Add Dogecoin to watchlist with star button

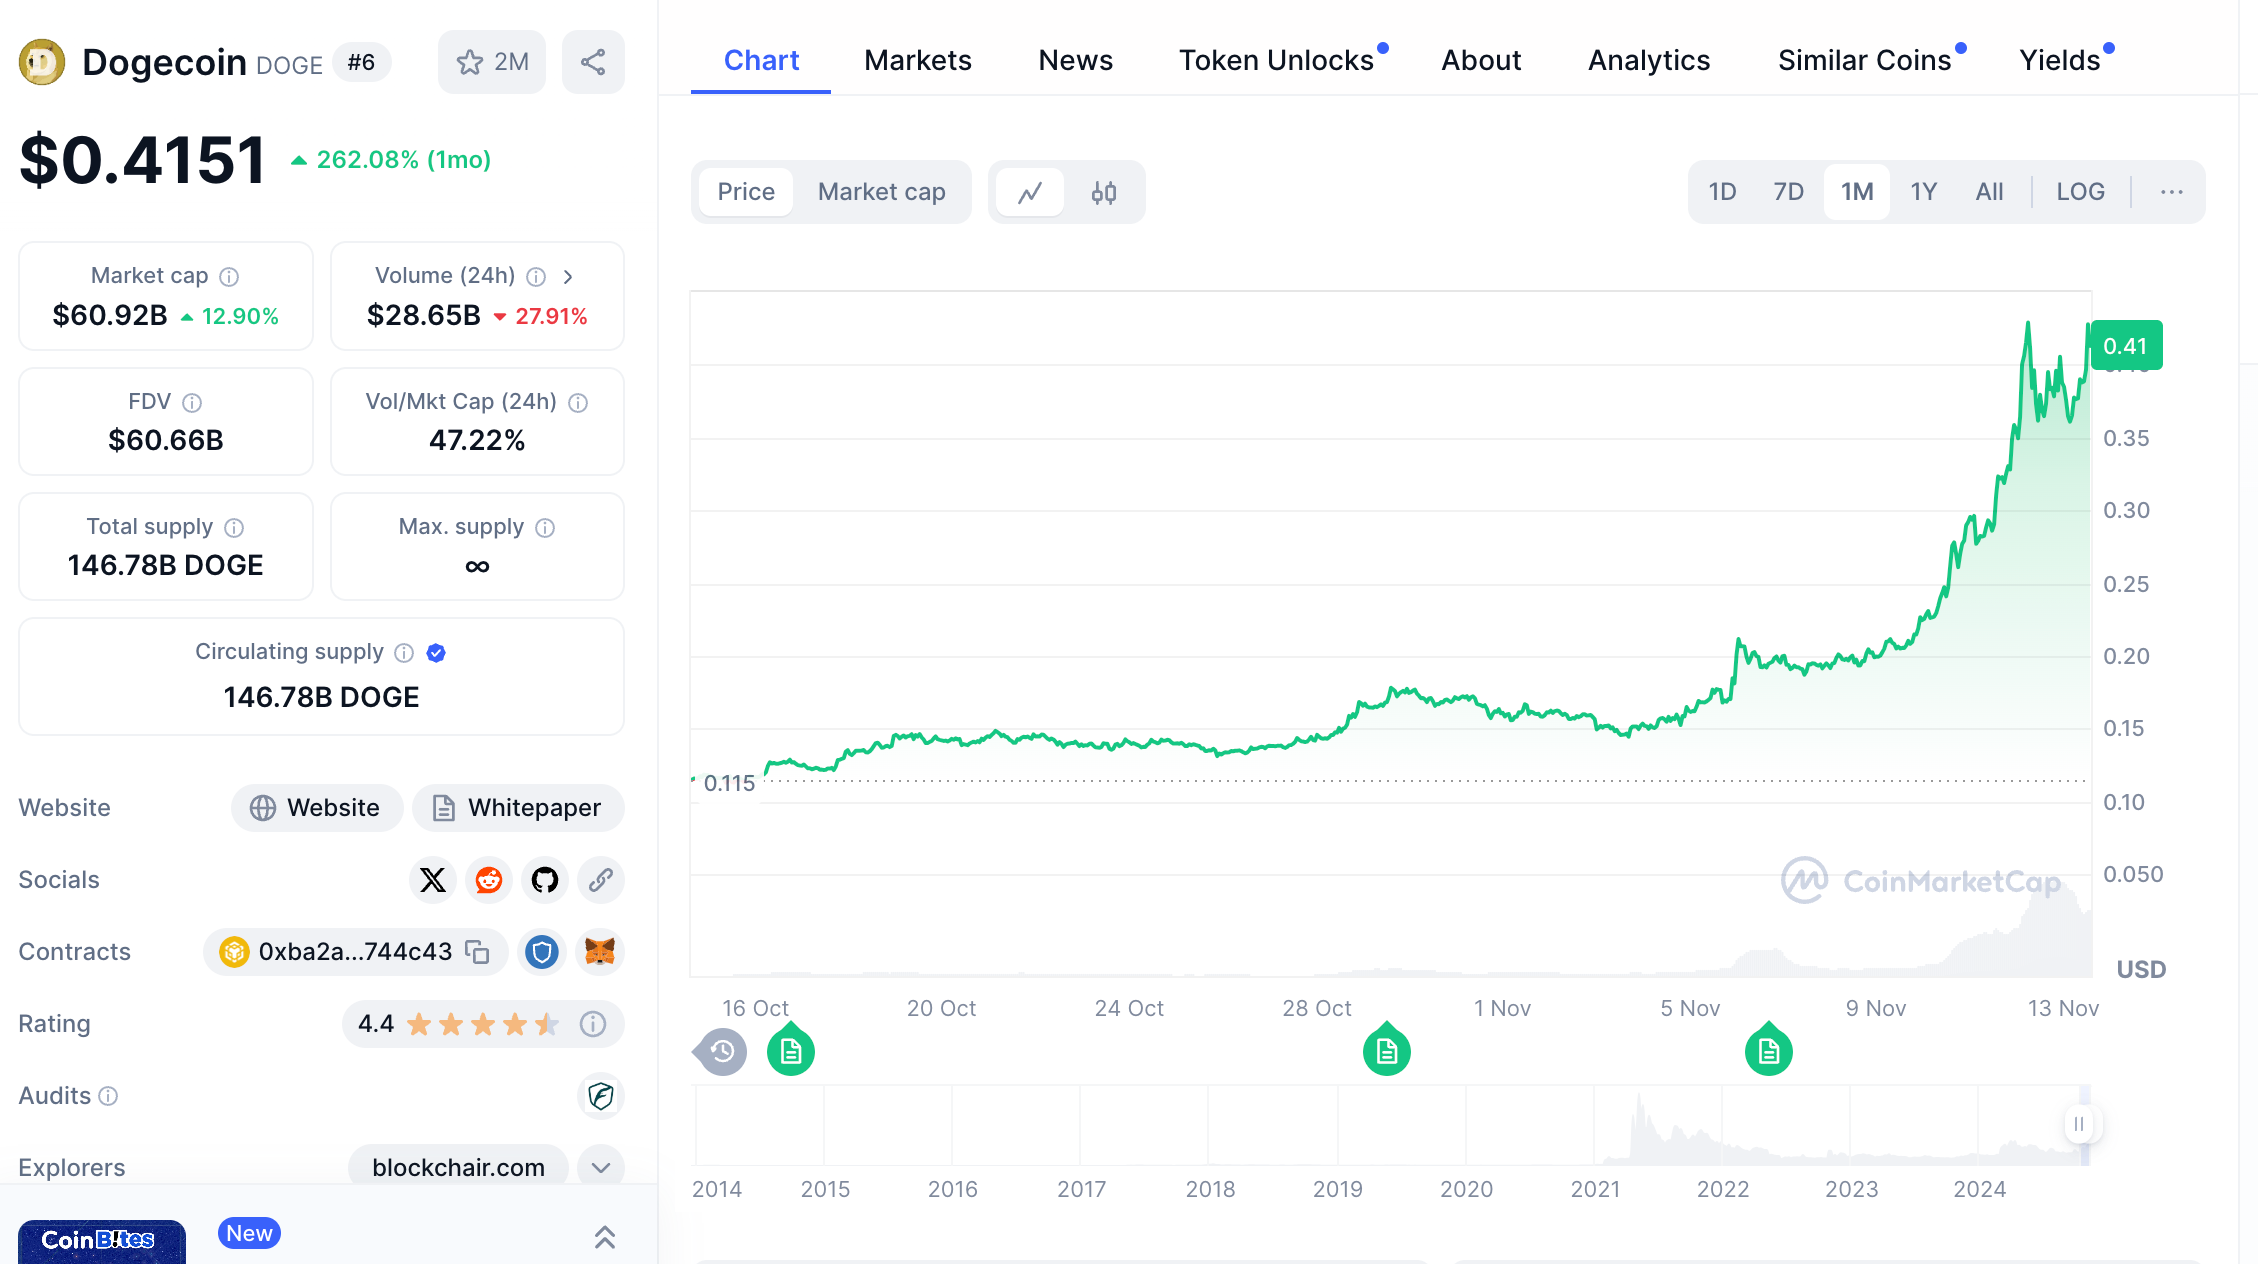coord(492,62)
